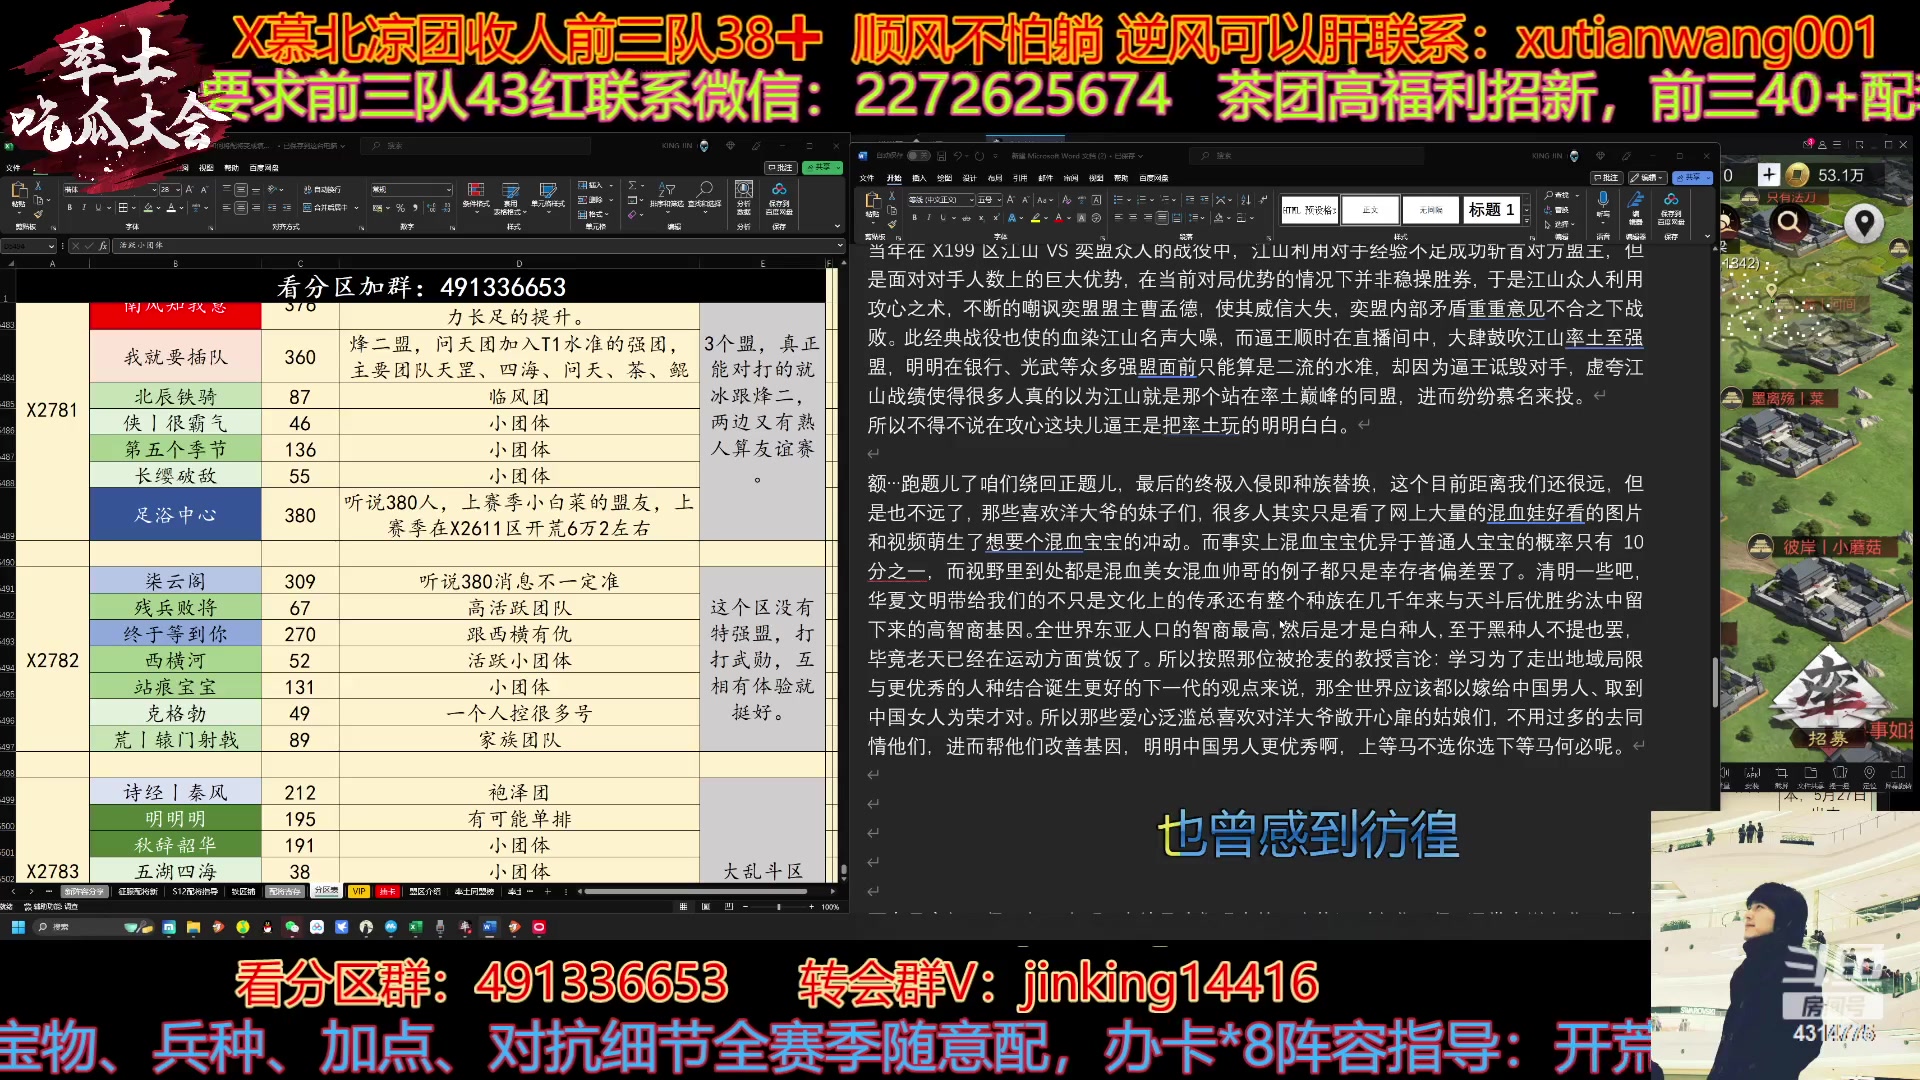Add new Excel sheet plus button
The height and width of the screenshot is (1080, 1920).
(547, 891)
